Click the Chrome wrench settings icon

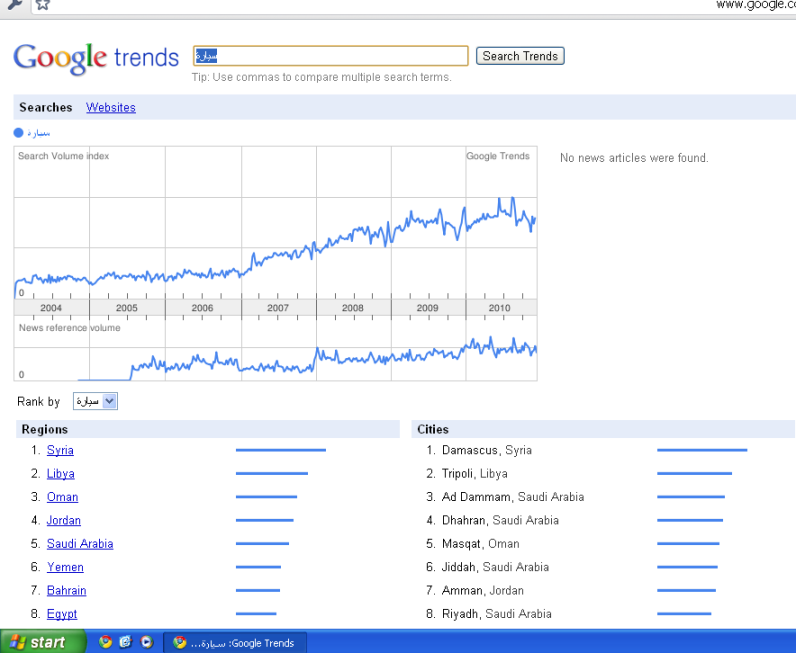(x=14, y=4)
